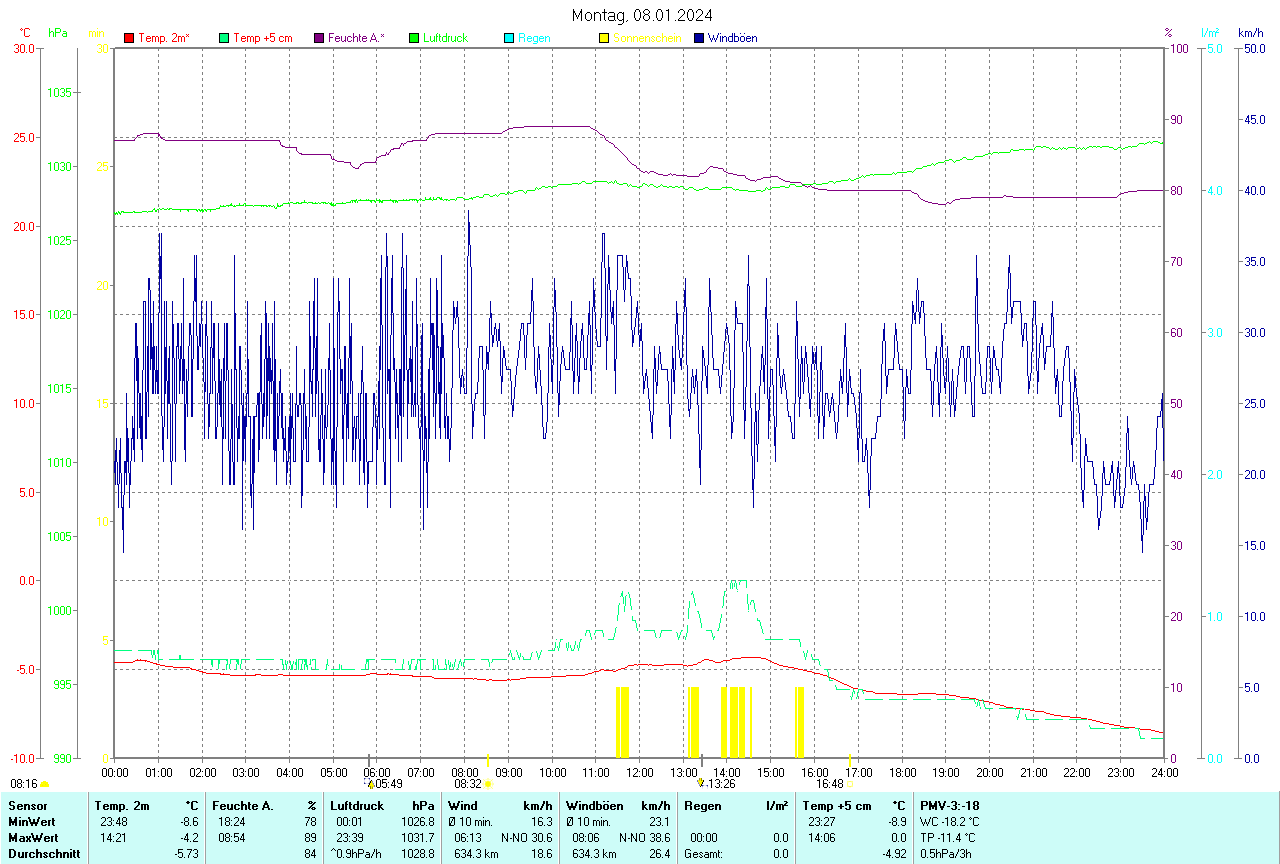This screenshot has width=1280, height=864.
Task: Click the average pressure value 1028.8
Action: 418,854
